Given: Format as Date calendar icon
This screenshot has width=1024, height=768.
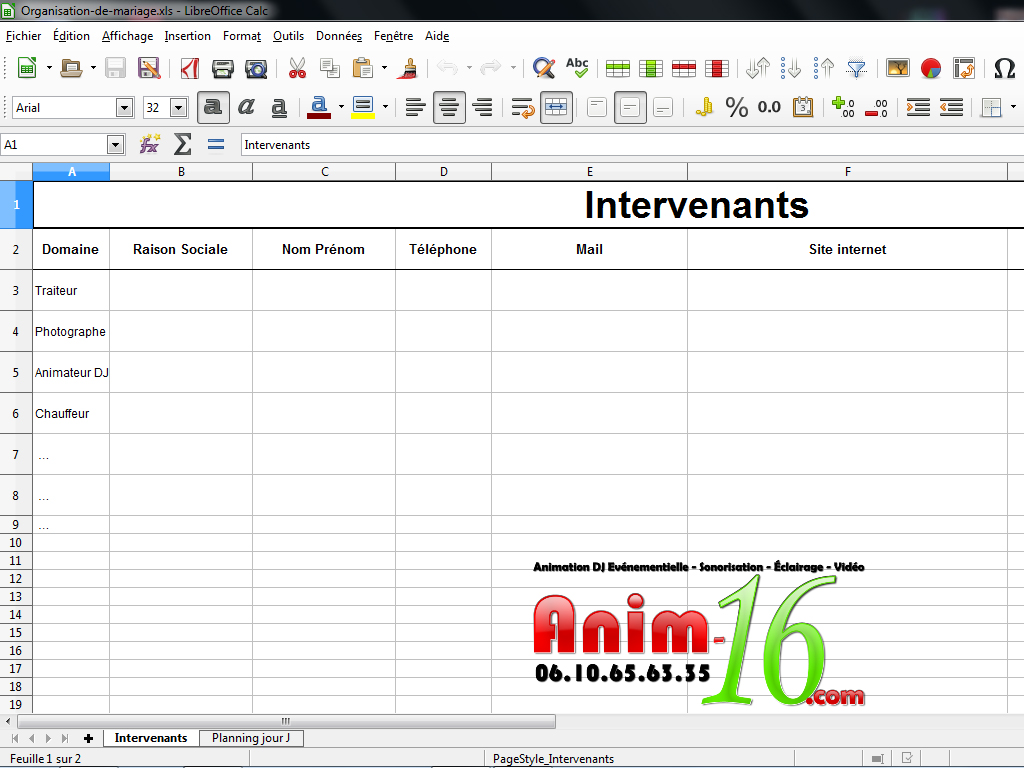Looking at the screenshot, I should pos(803,107).
